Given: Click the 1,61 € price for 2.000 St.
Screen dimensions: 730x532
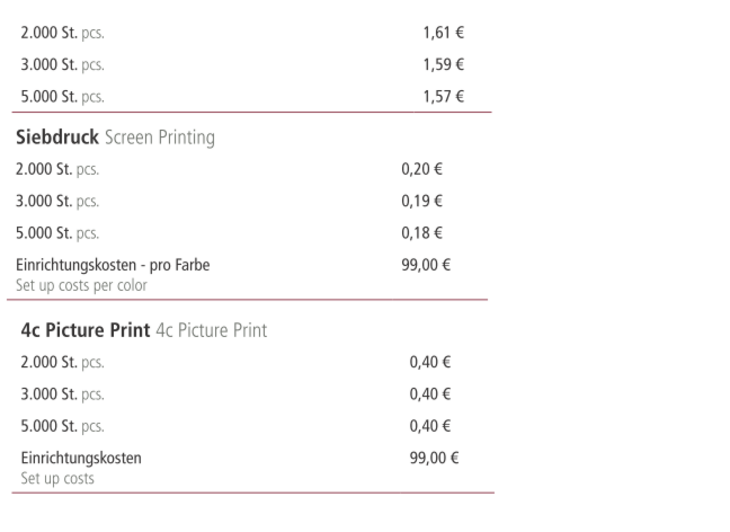Looking at the screenshot, I should click(x=443, y=33).
